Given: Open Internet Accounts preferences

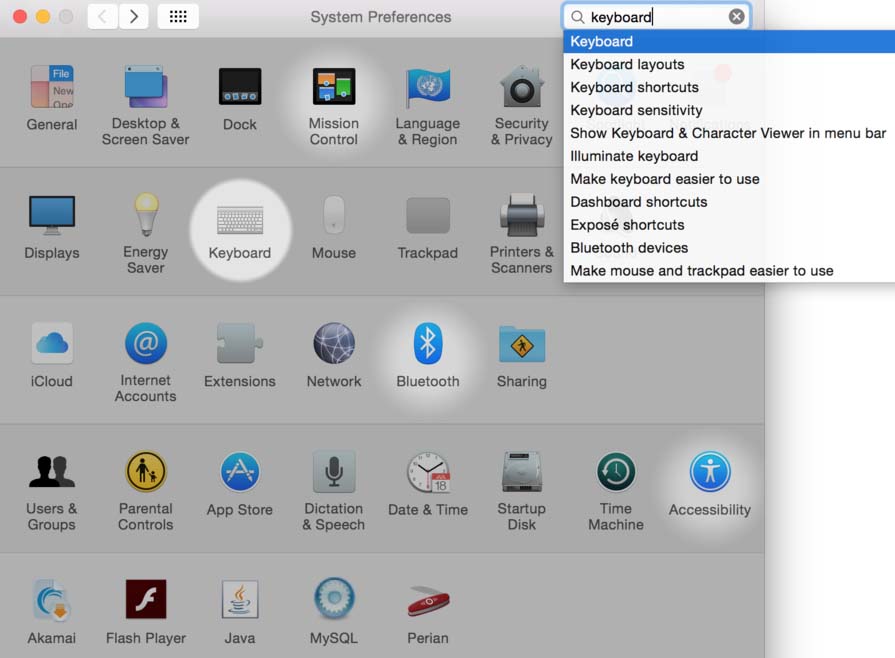Looking at the screenshot, I should (x=146, y=362).
